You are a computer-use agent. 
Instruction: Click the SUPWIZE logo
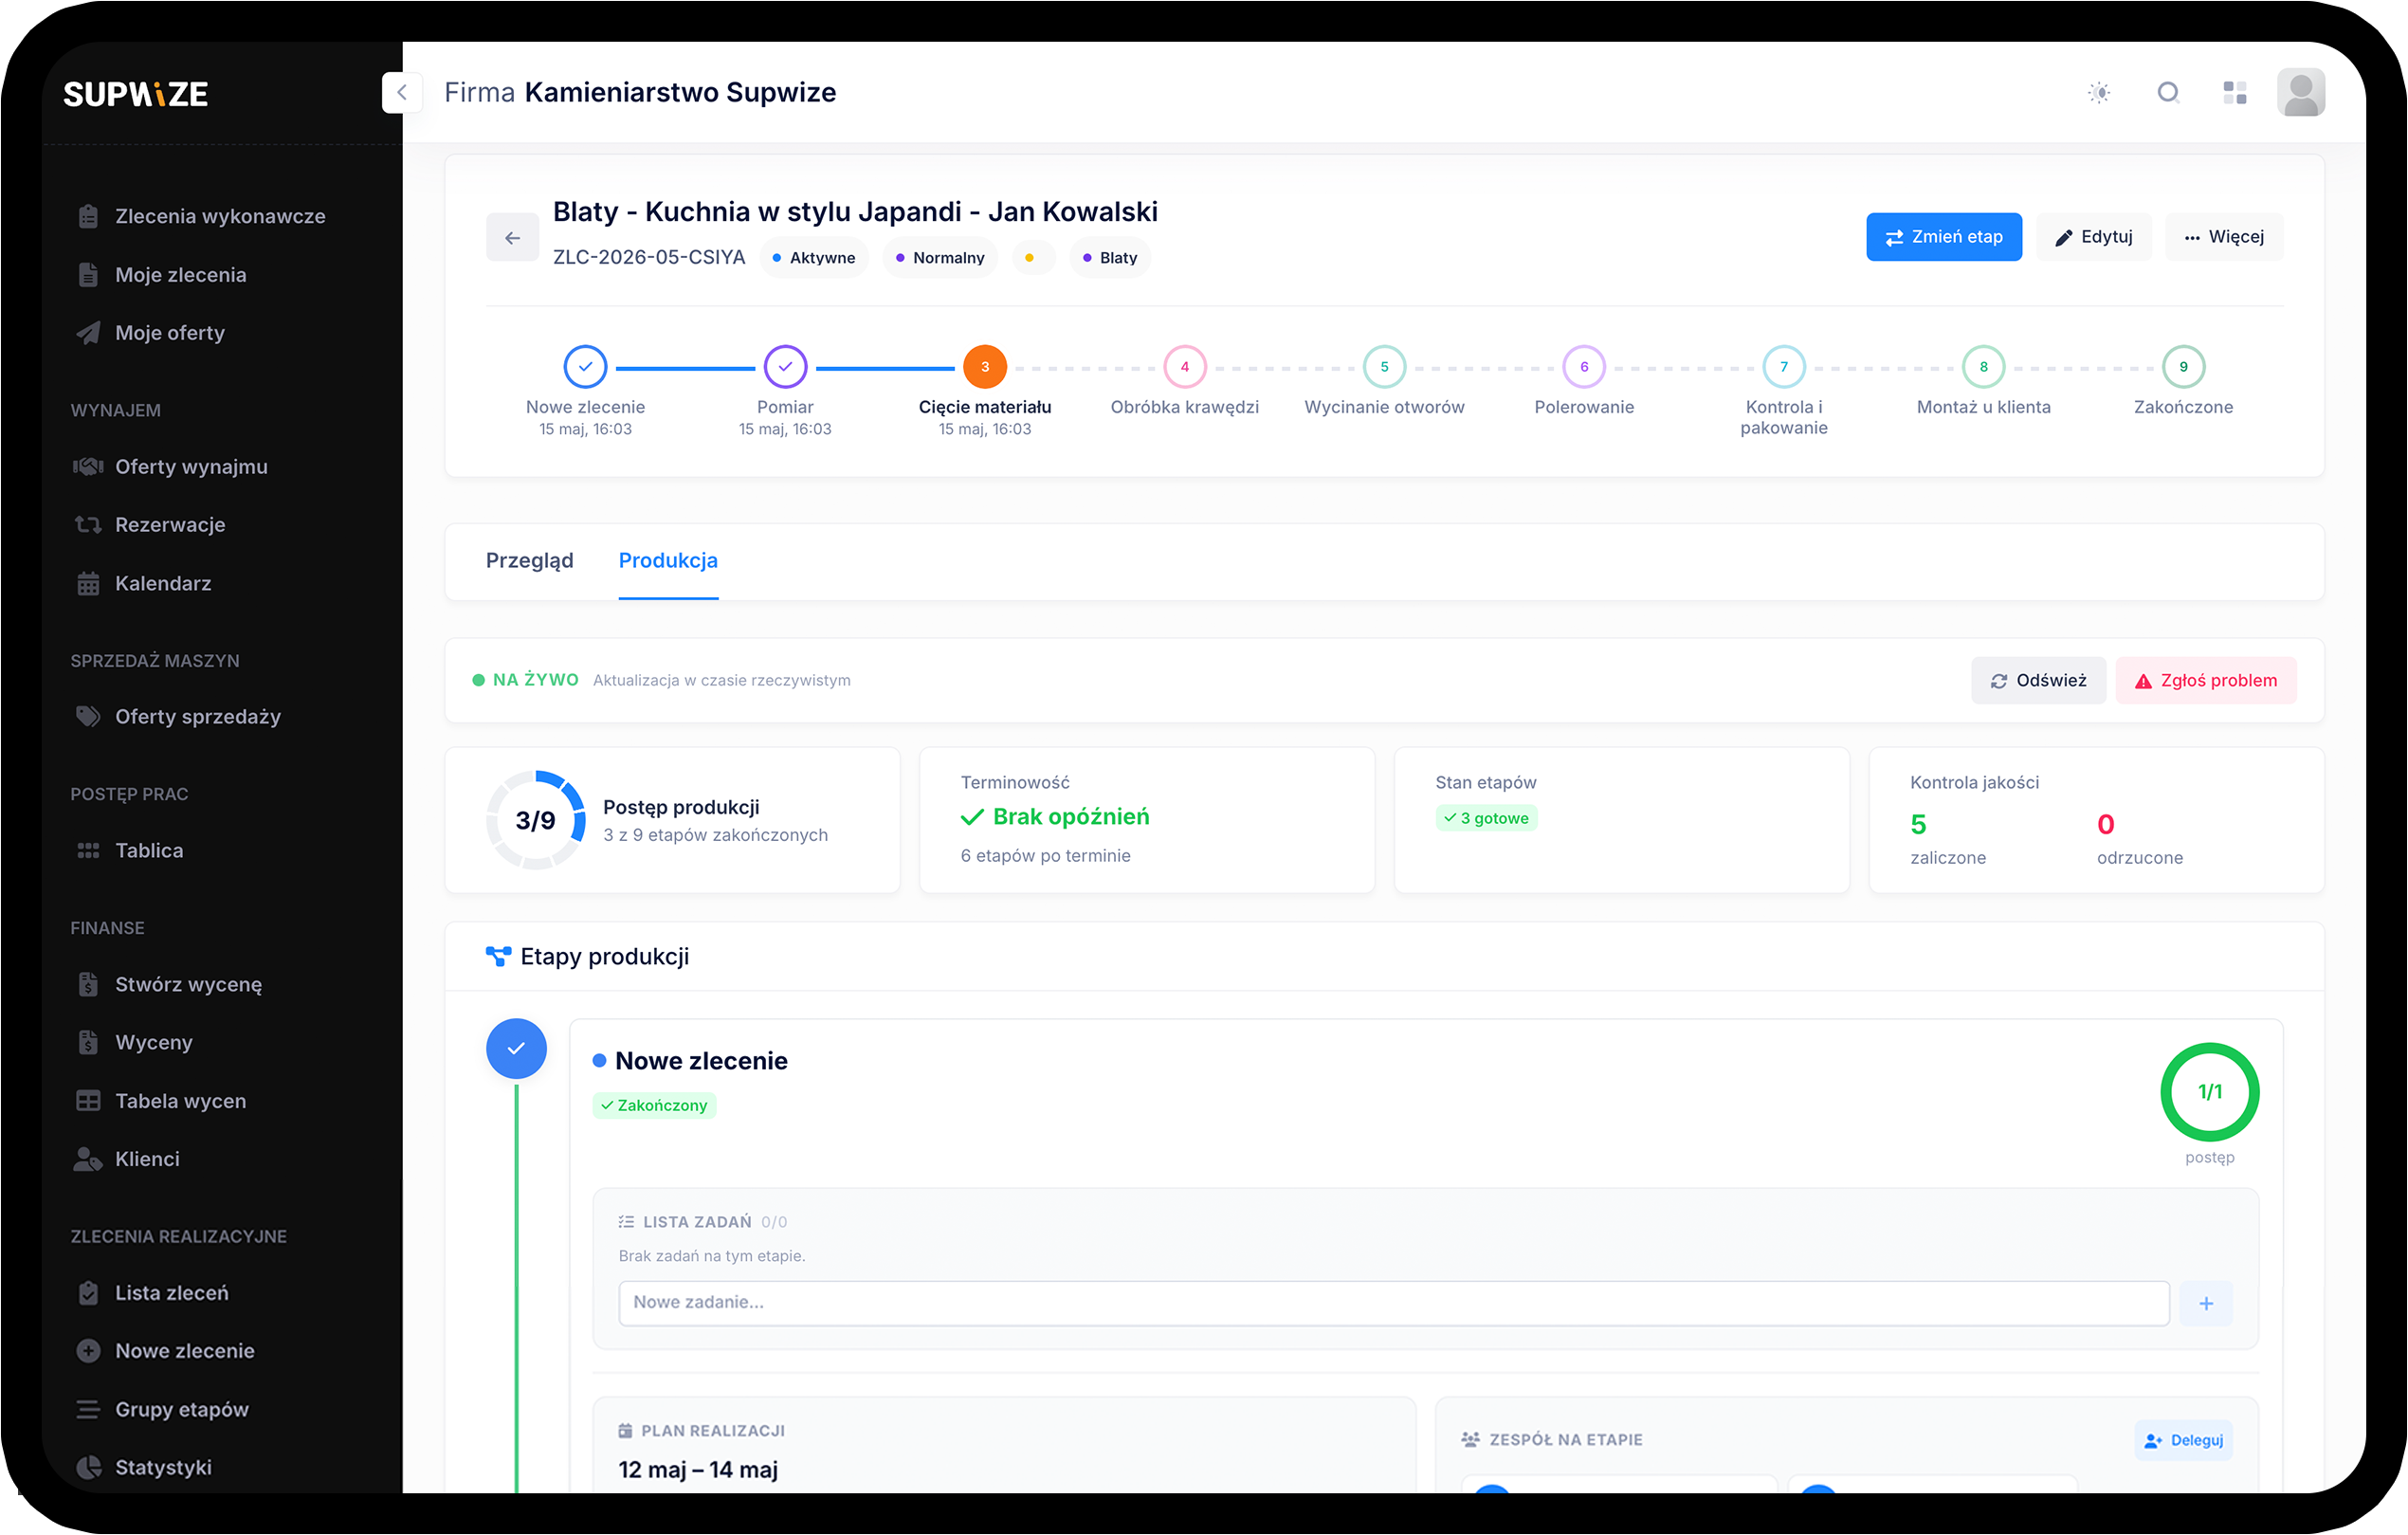(136, 94)
